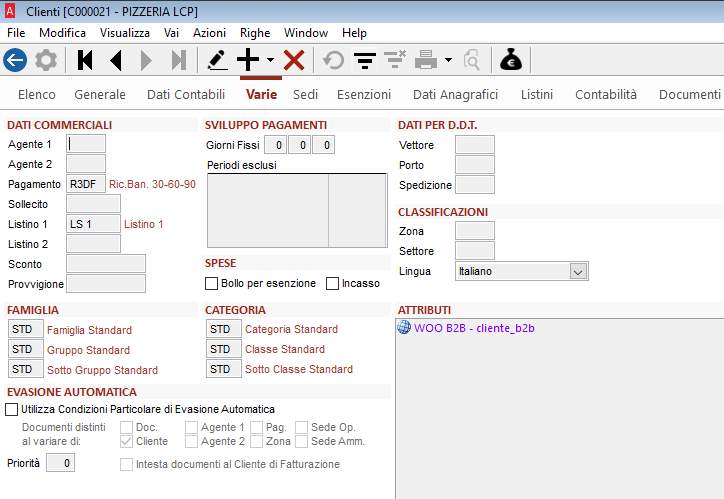Go to previous record arrow
Screen dimensions: 724x499
coord(116,60)
